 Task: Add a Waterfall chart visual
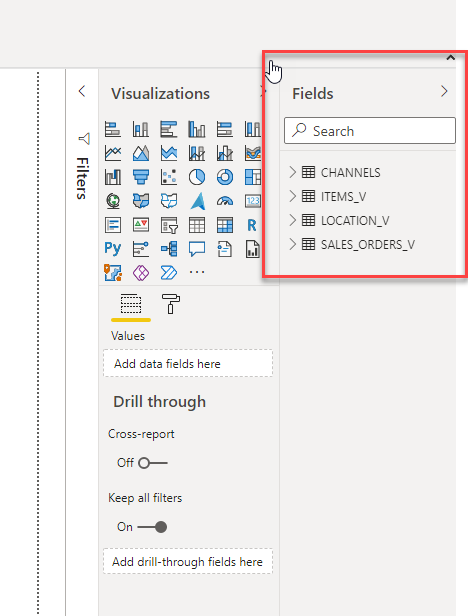click(x=113, y=177)
